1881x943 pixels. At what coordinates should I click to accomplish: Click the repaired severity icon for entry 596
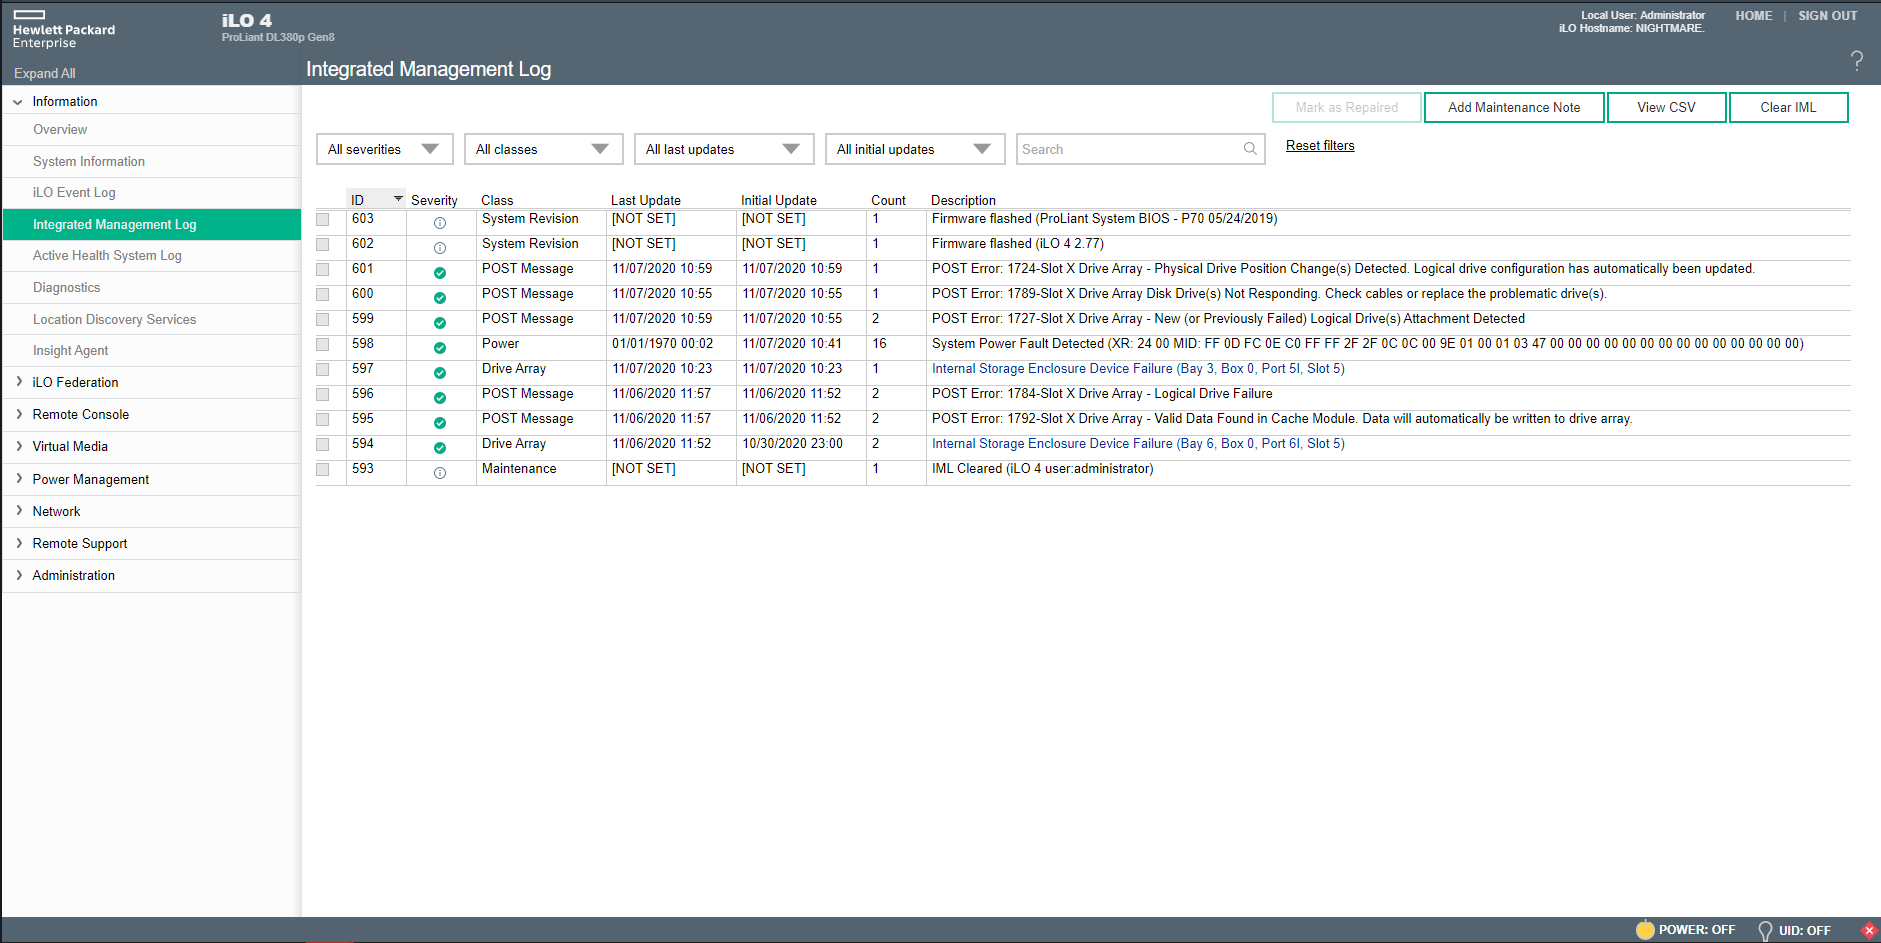(440, 398)
